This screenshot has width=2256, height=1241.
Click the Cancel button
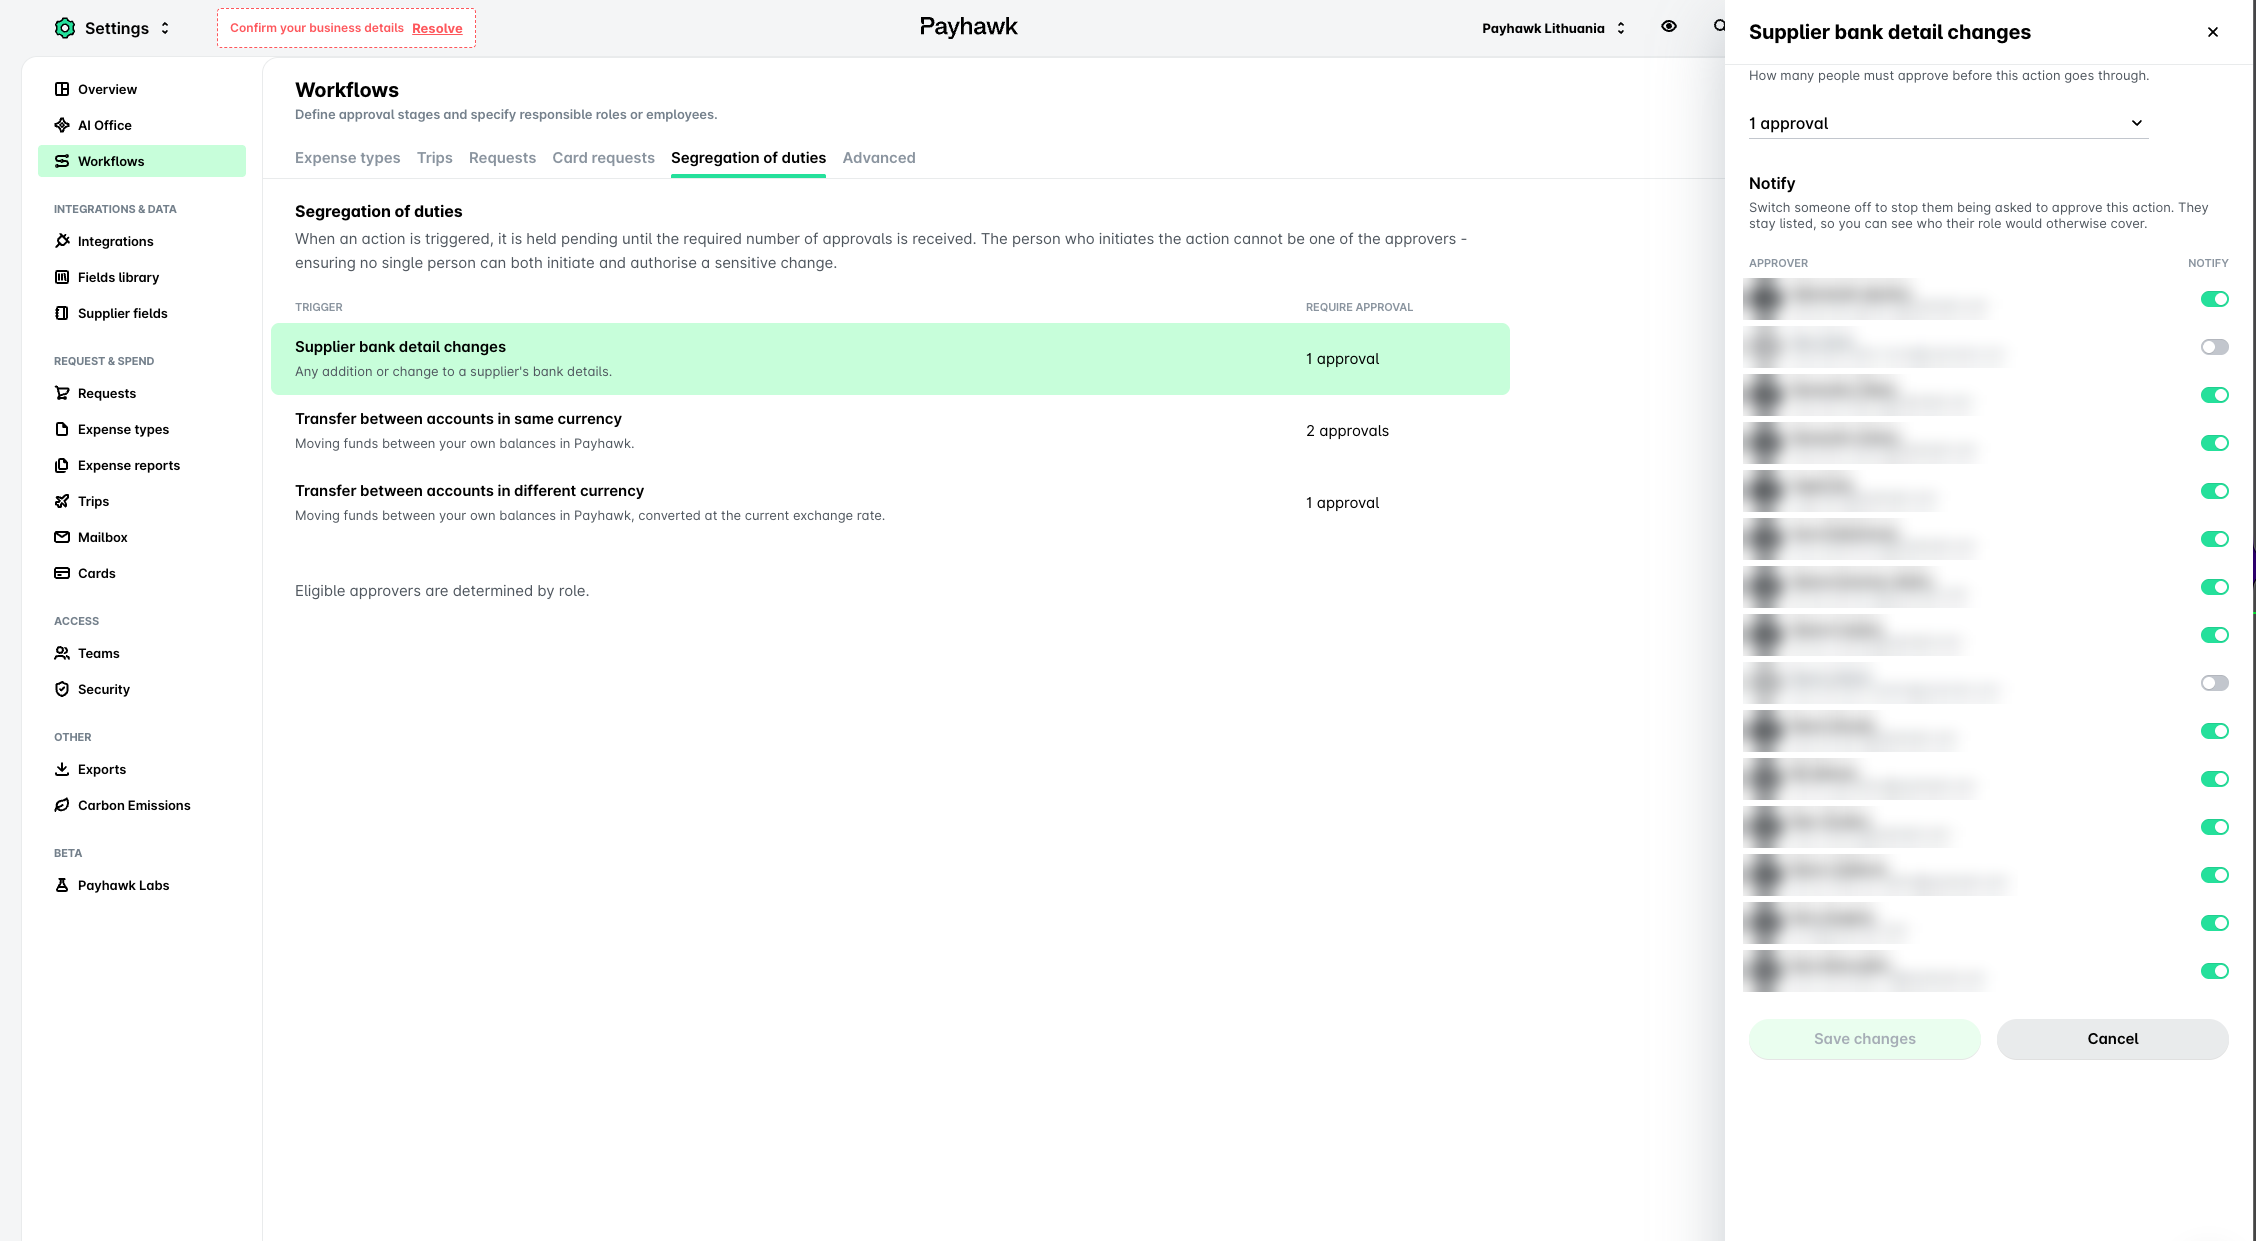pos(2112,1039)
